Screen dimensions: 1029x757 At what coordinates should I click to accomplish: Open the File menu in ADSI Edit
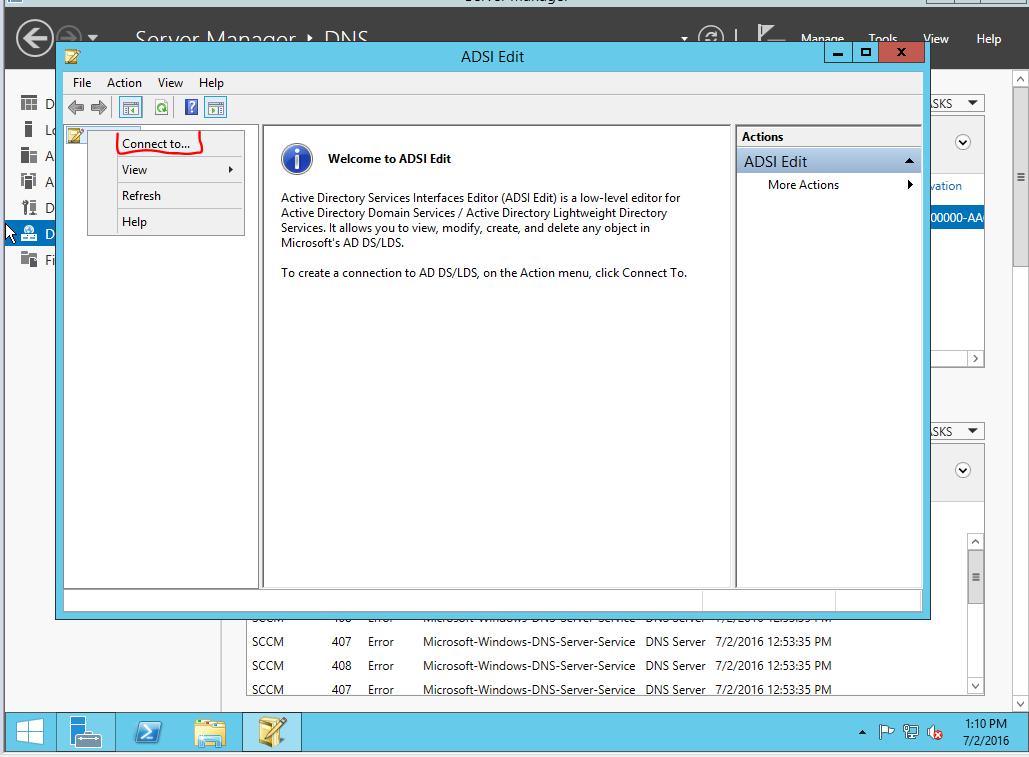point(82,83)
